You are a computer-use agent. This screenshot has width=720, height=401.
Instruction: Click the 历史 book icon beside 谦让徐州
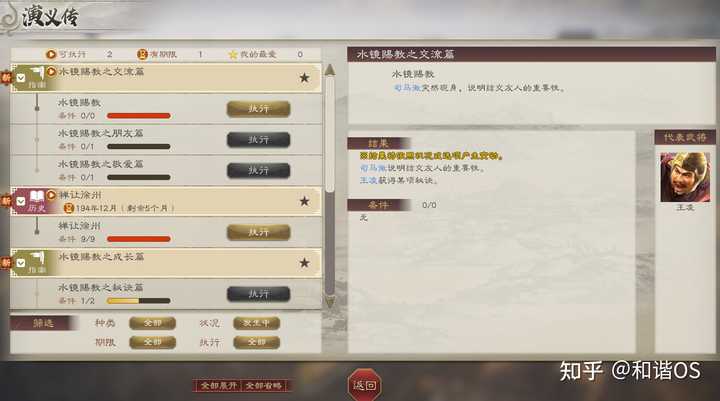pyautogui.click(x=37, y=197)
